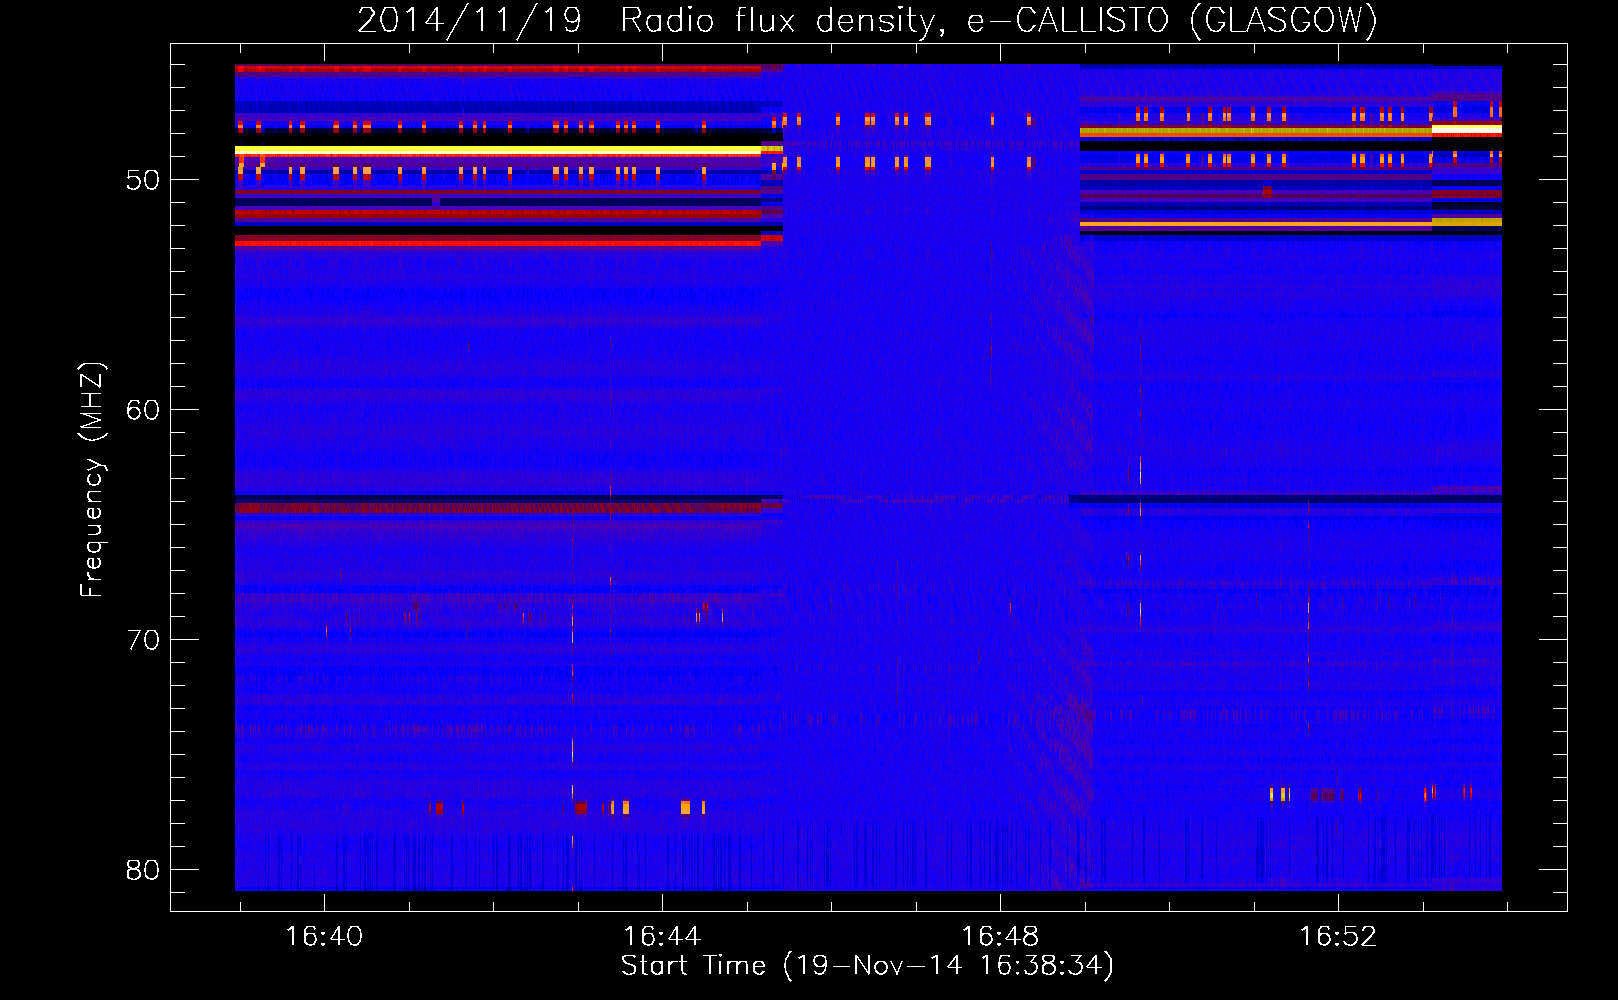Click the 16:44 time tick label
Screen dimensions: 1618x1000
point(662,937)
